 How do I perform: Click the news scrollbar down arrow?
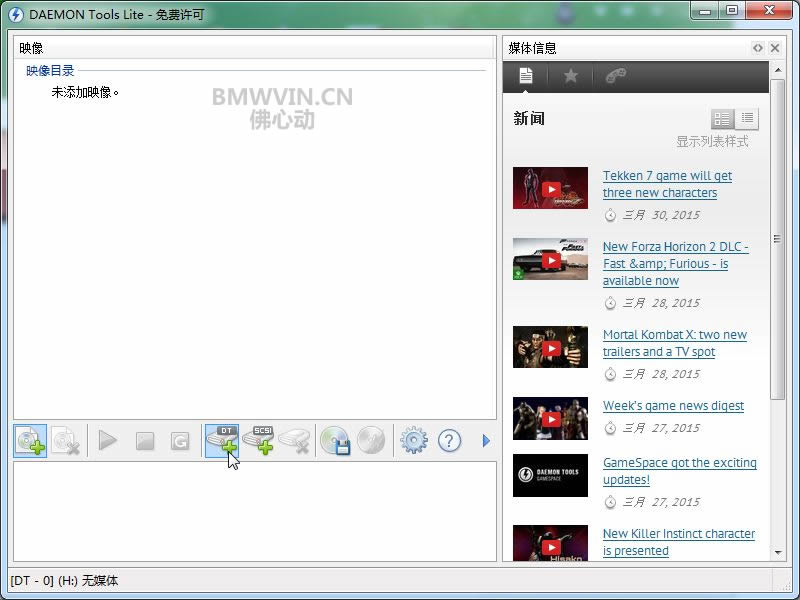pos(778,553)
